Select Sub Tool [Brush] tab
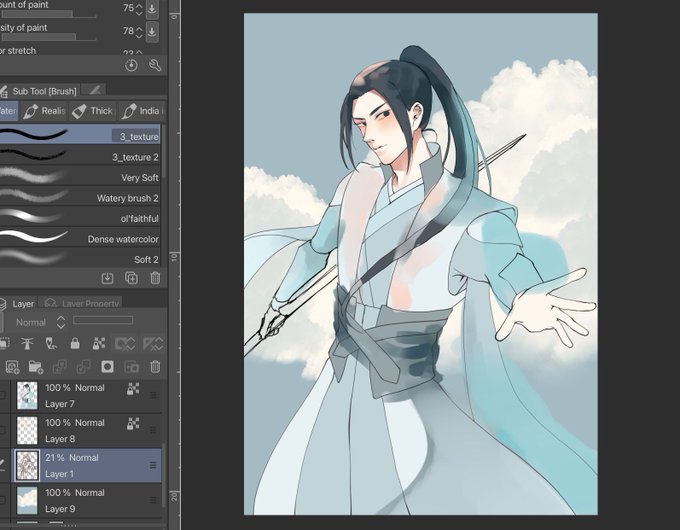The height and width of the screenshot is (530, 680). tap(39, 91)
